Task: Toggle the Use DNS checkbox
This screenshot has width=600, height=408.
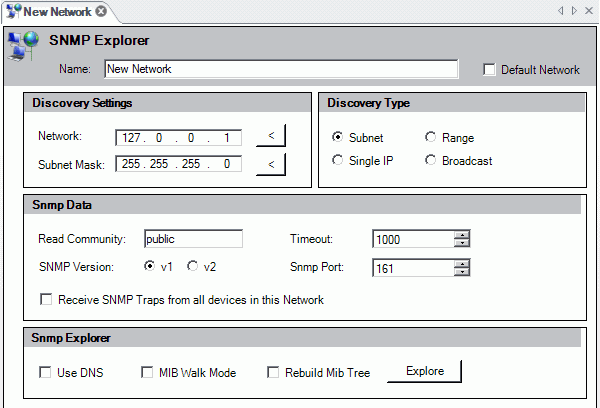Action: coord(45,373)
